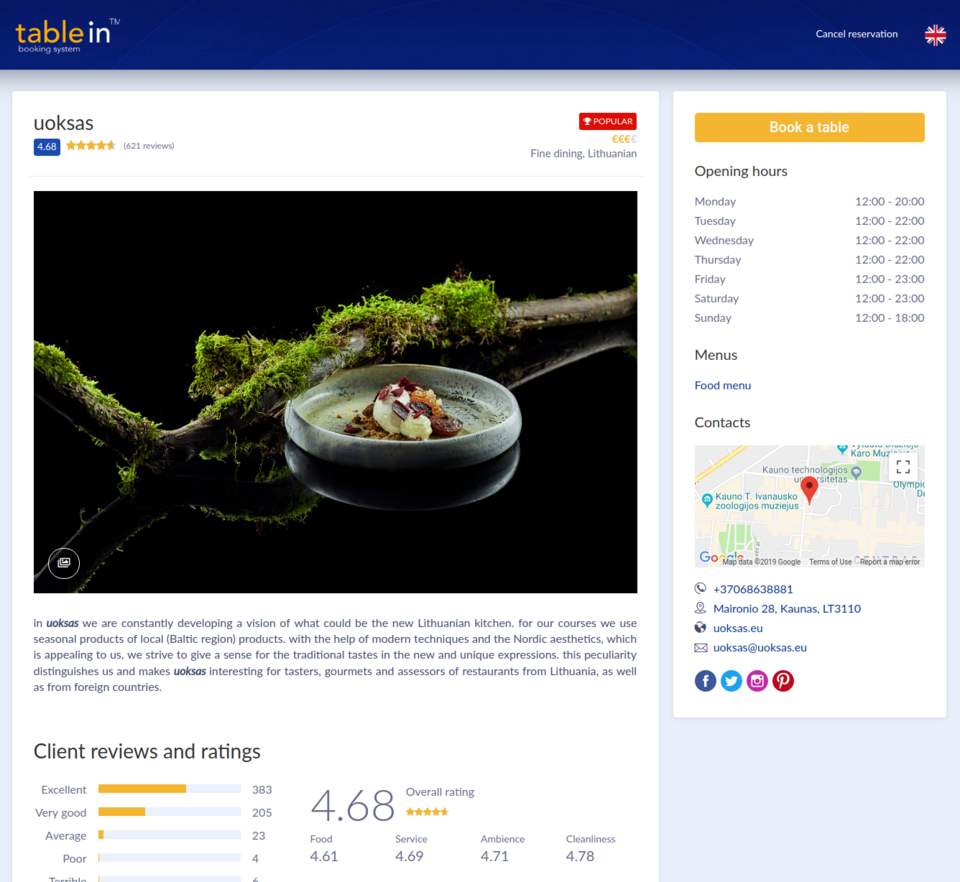Click Report a map error link

tap(890, 562)
